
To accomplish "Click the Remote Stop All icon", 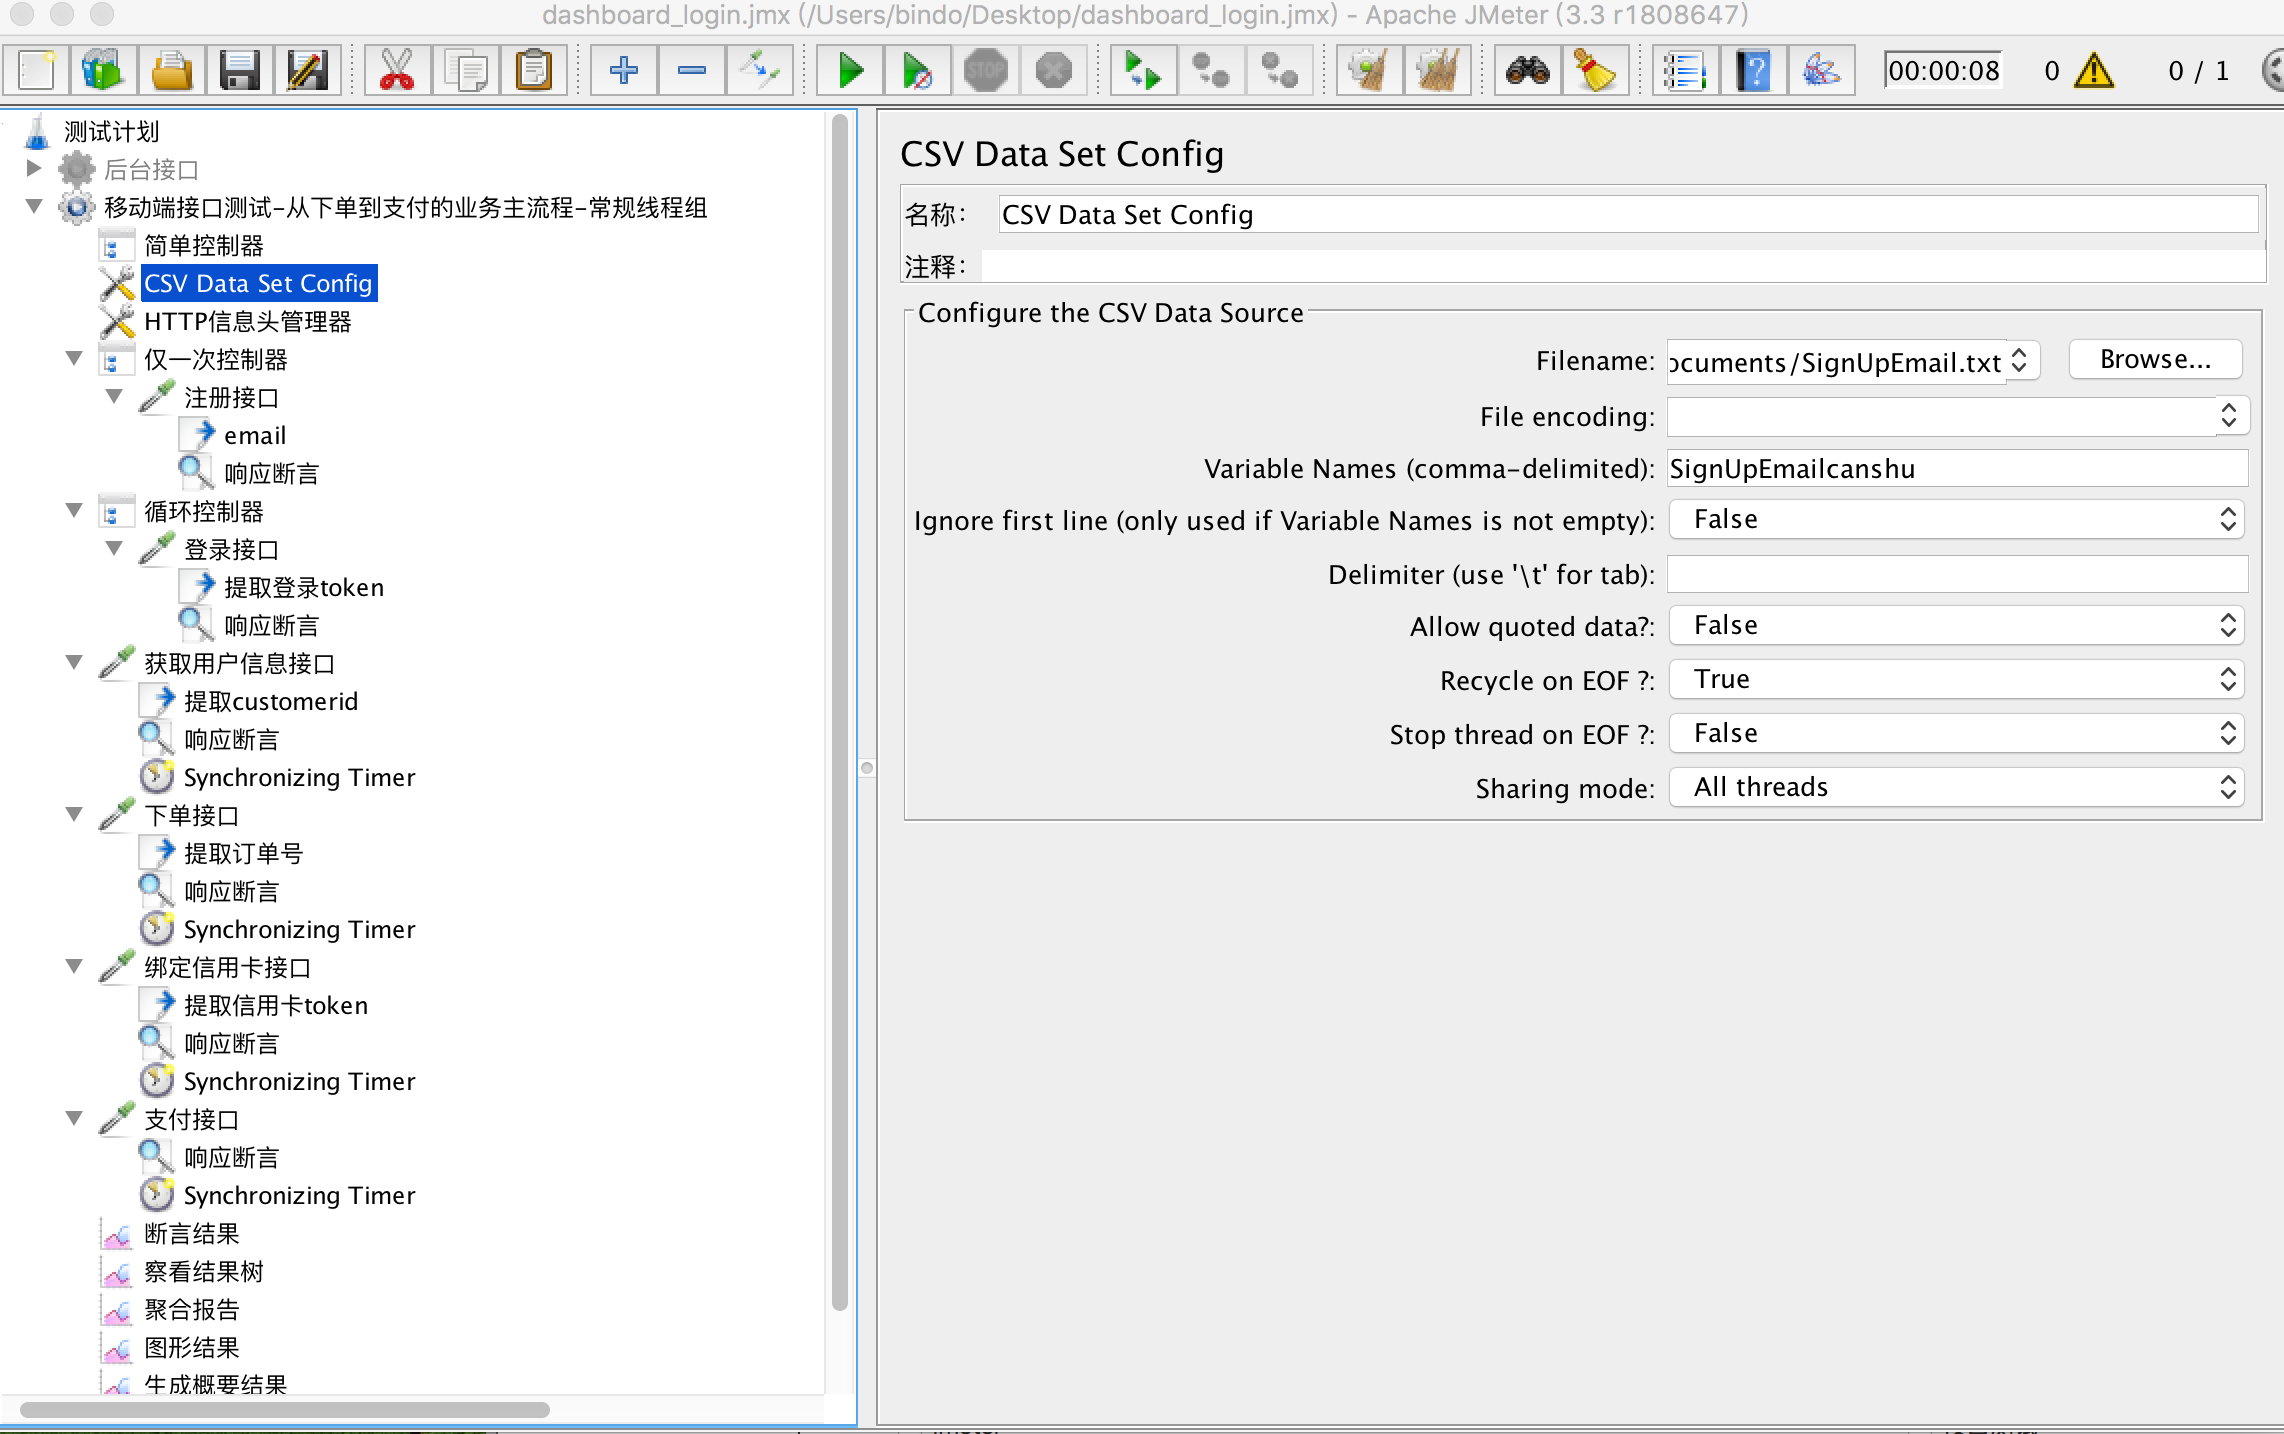I will (x=1211, y=70).
